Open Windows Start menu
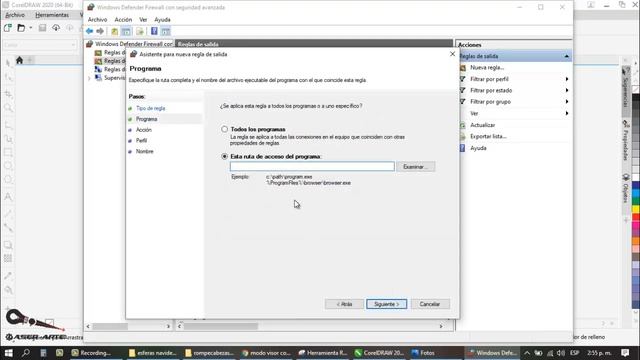Viewport: 640px width, 360px height. pos(9,353)
